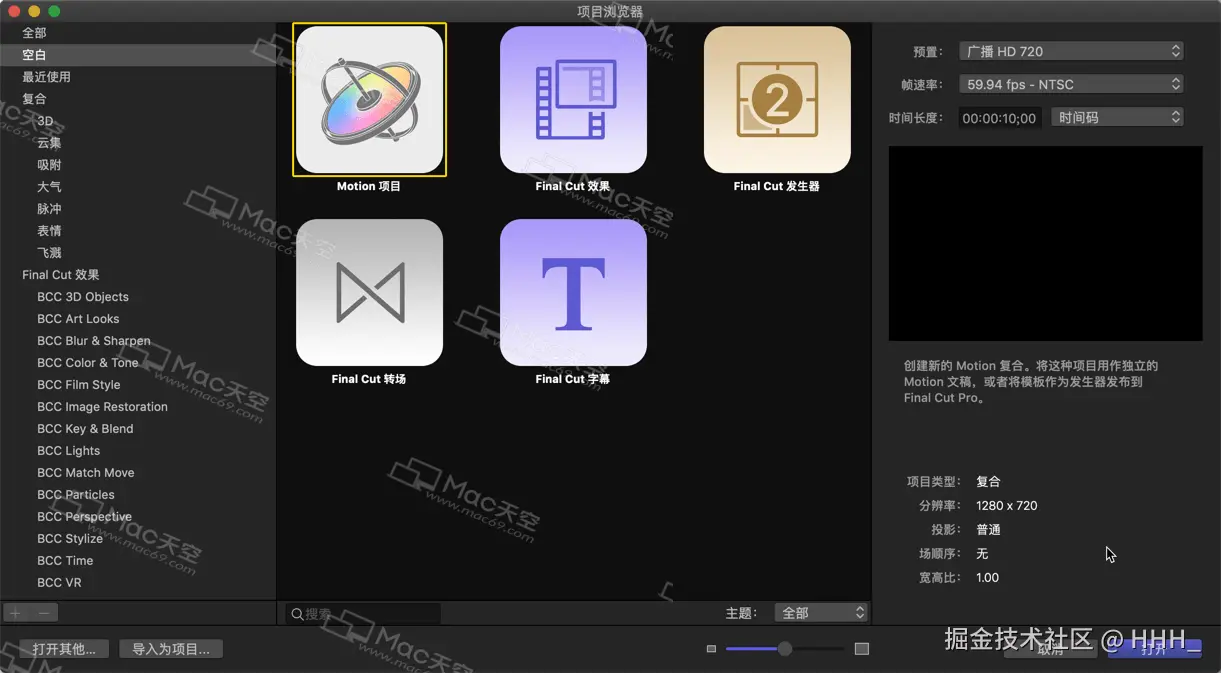Click the green window zoom button

[x=54, y=11]
